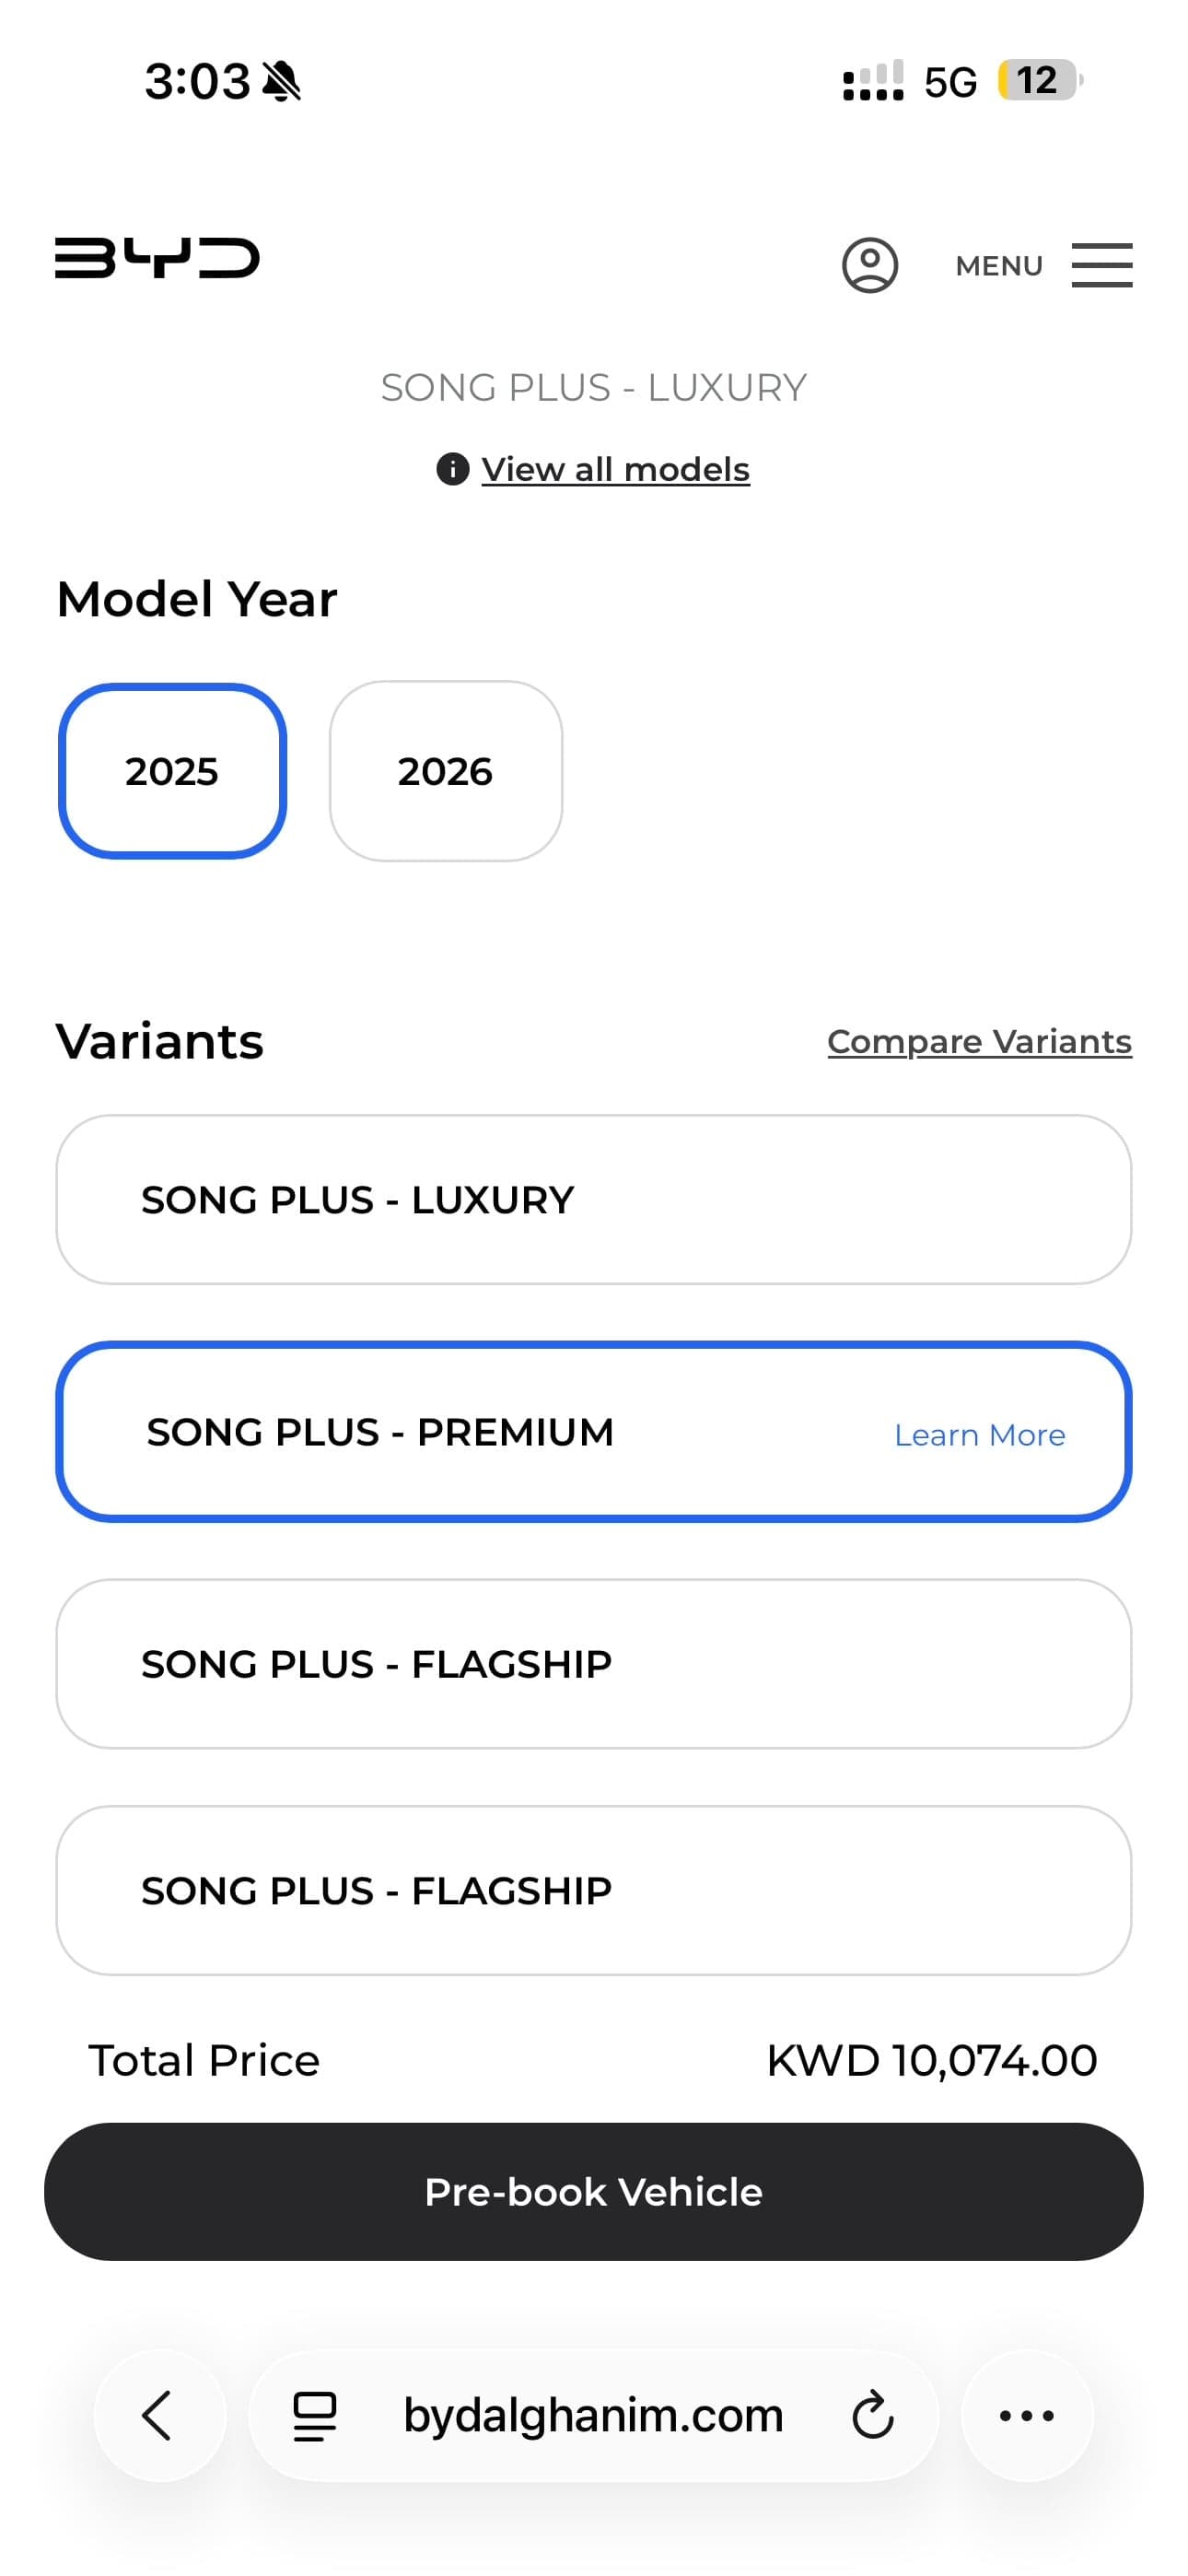The height and width of the screenshot is (2576, 1188).
Task: Tap the page reader icon in address bar
Action: click(x=314, y=2415)
